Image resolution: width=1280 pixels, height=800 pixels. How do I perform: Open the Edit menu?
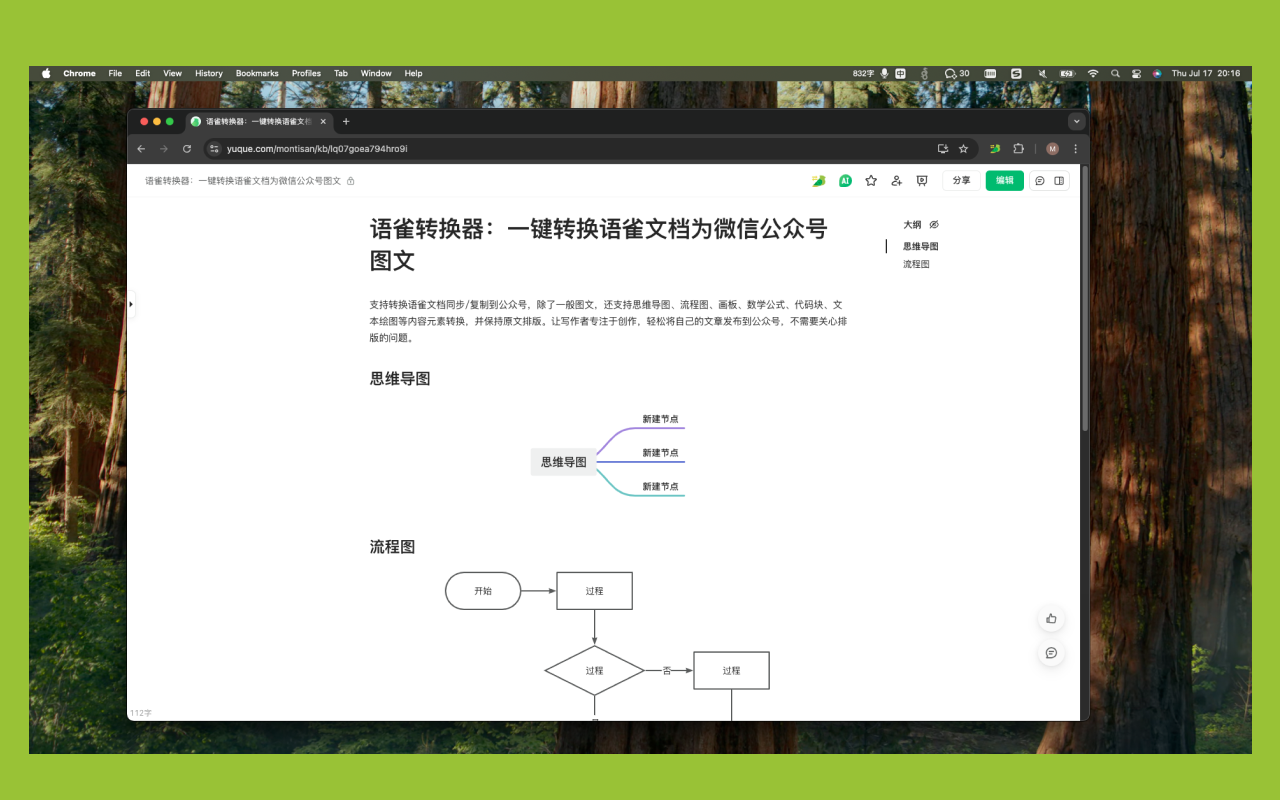tap(143, 73)
